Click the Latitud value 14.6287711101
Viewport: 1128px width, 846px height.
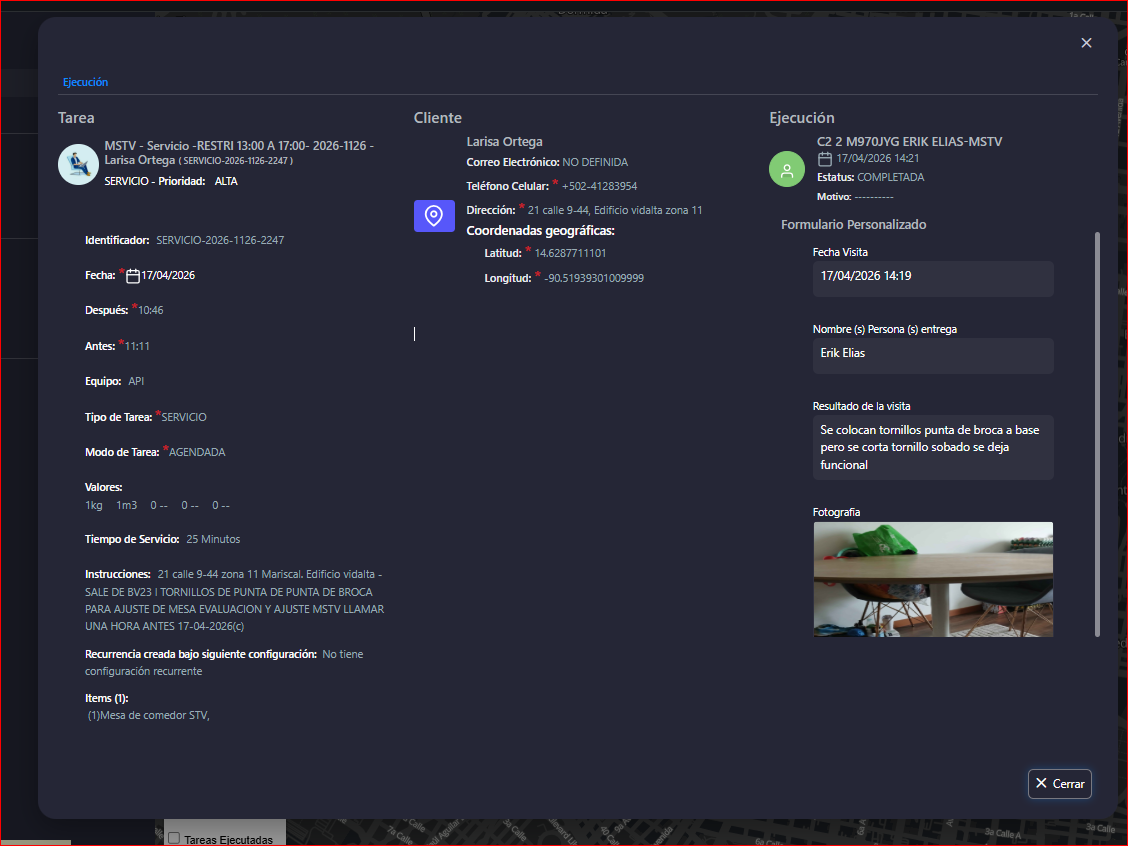570,254
